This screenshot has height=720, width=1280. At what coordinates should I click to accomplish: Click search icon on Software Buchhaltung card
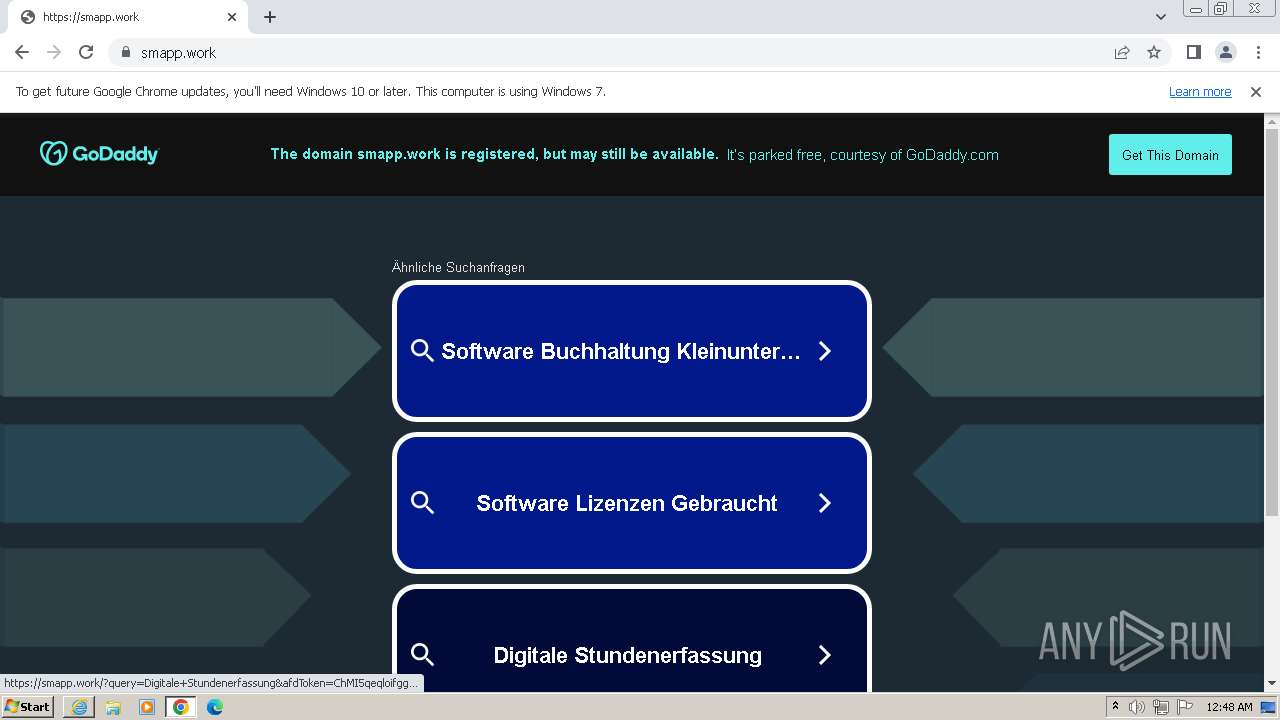[422, 351]
